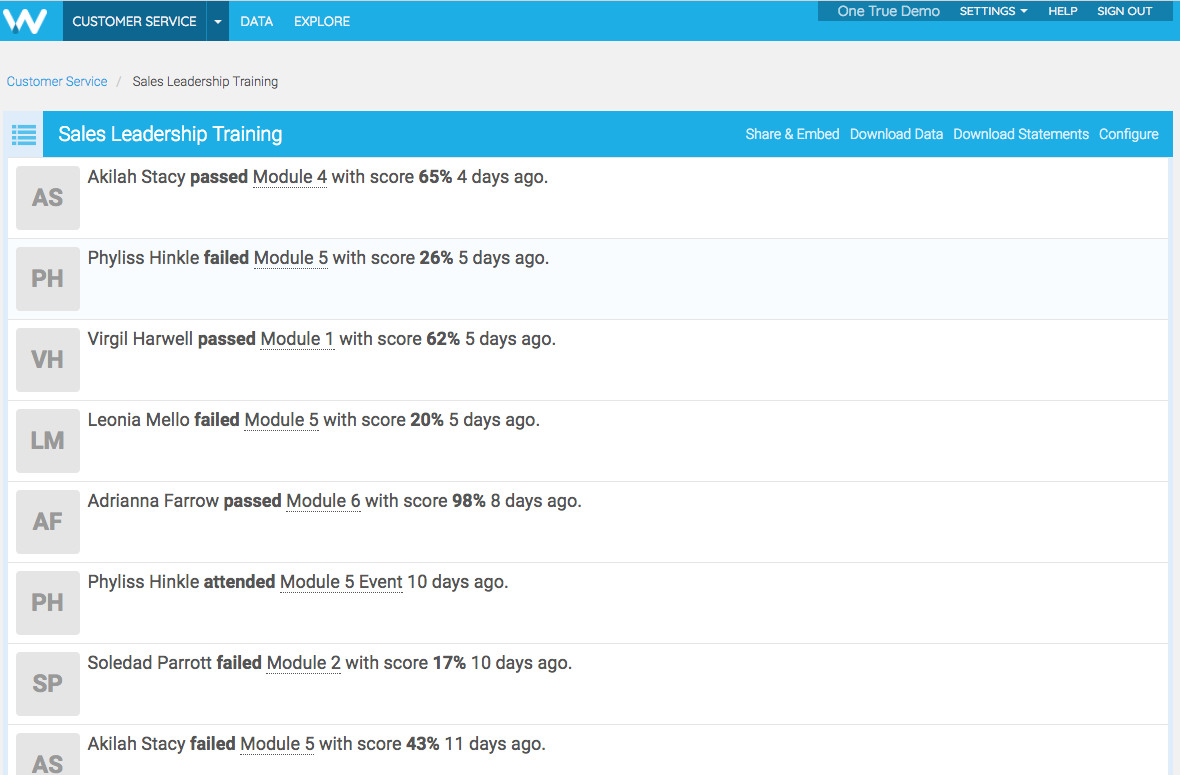Viewport: 1180px width, 775px height.
Task: Select Leonia Mello's LM avatar
Action: coord(48,441)
